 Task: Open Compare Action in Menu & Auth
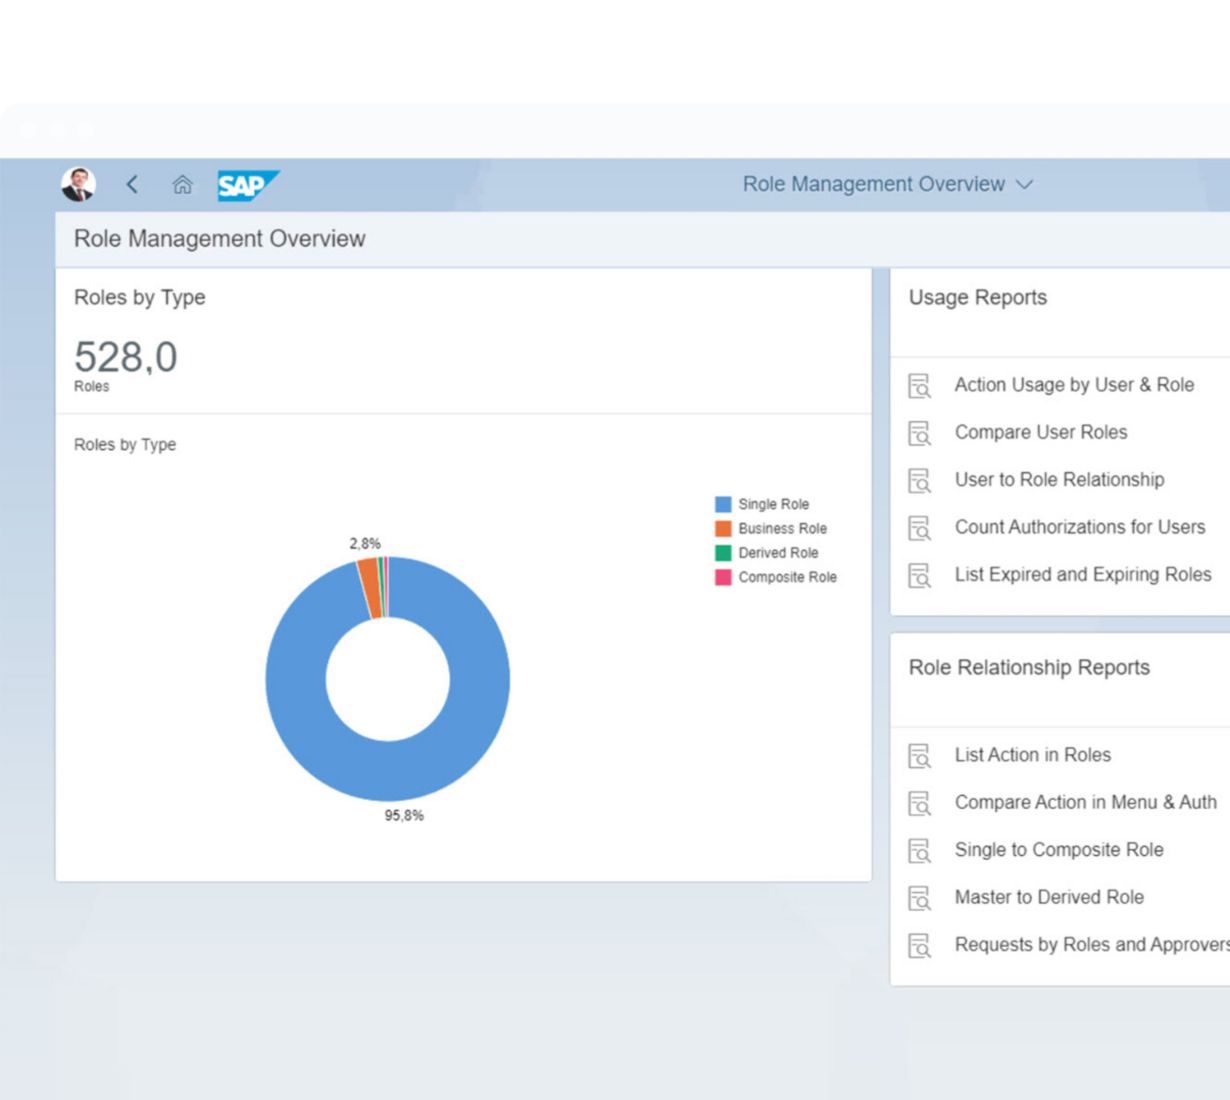click(x=1085, y=802)
